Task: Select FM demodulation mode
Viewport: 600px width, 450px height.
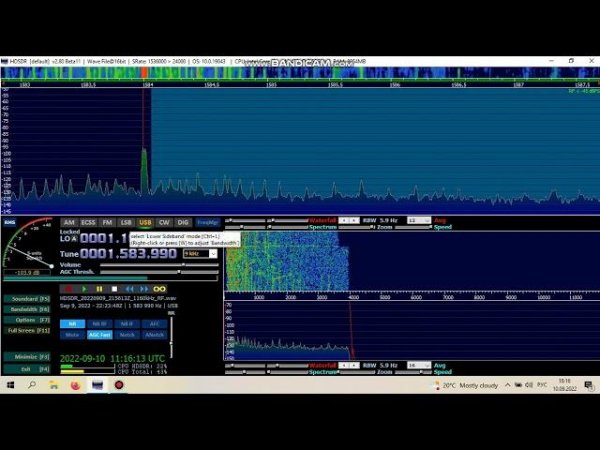Action: point(107,222)
